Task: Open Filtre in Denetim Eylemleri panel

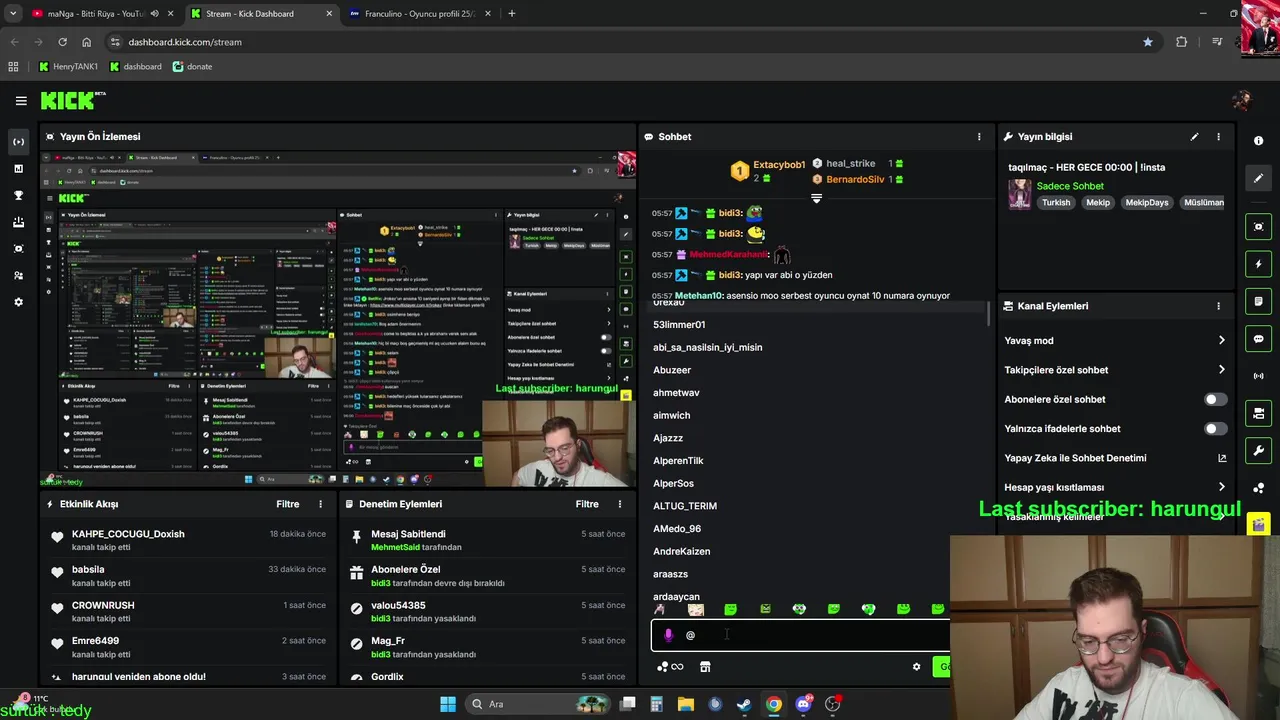Action: (587, 504)
